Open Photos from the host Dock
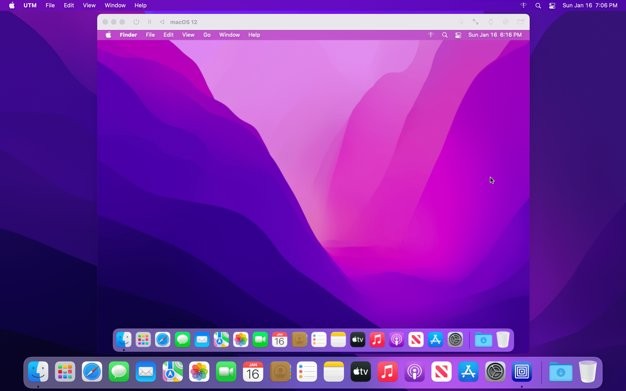Image resolution: width=626 pixels, height=391 pixels. (199, 372)
